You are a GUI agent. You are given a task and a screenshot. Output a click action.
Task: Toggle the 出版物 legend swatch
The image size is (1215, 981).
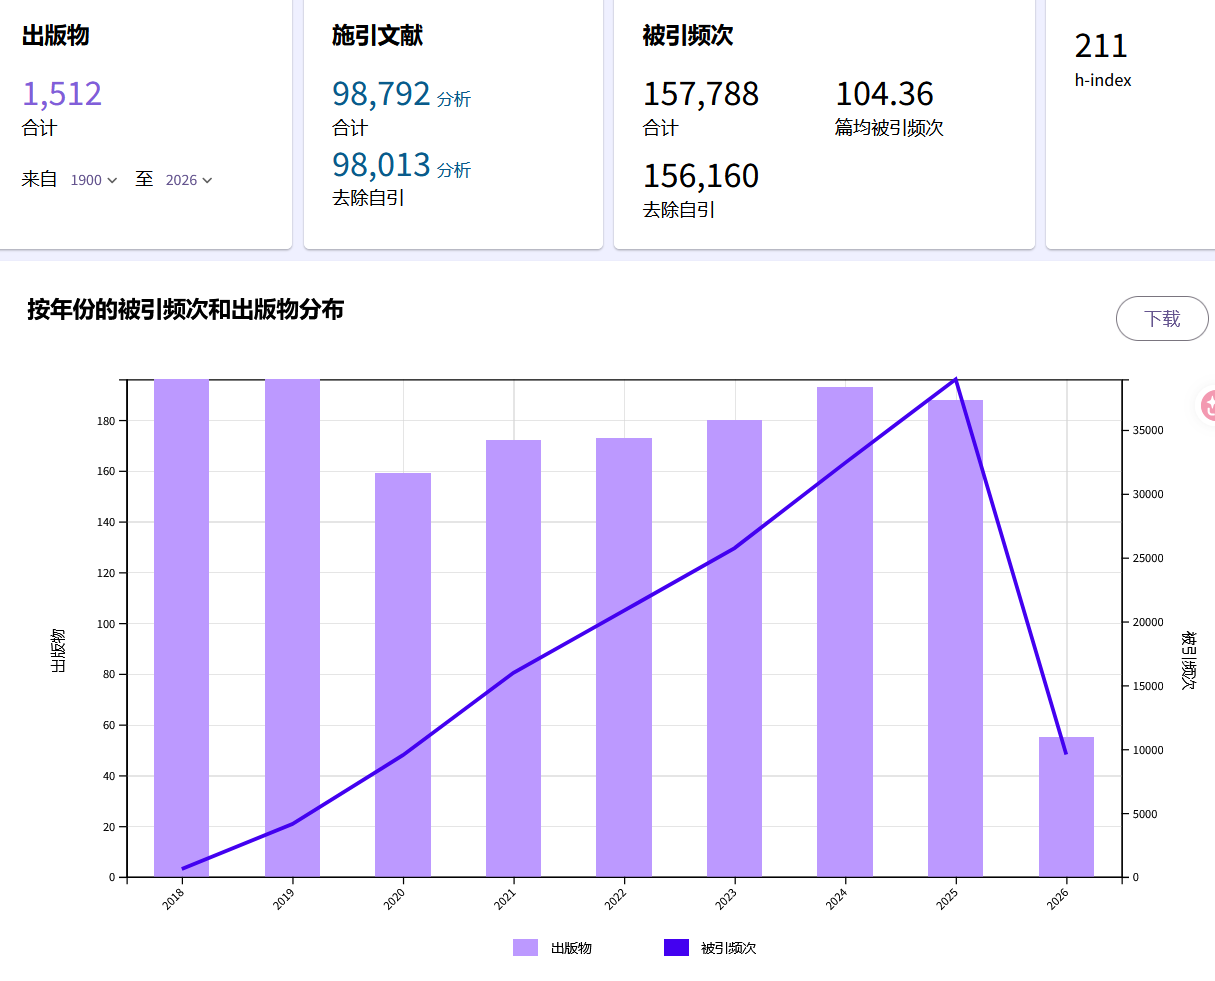(x=525, y=948)
